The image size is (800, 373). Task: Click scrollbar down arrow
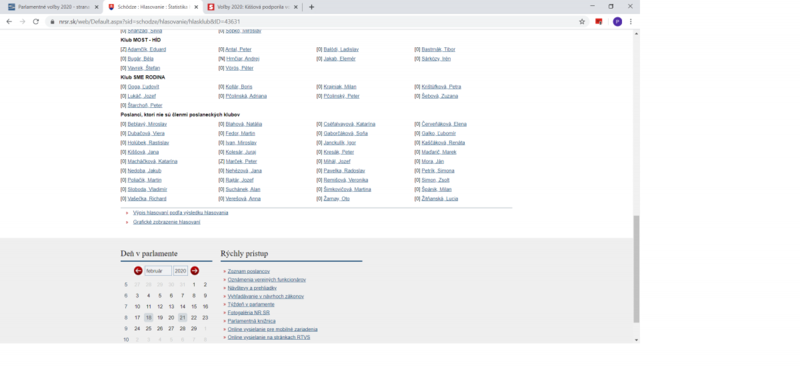(636, 340)
